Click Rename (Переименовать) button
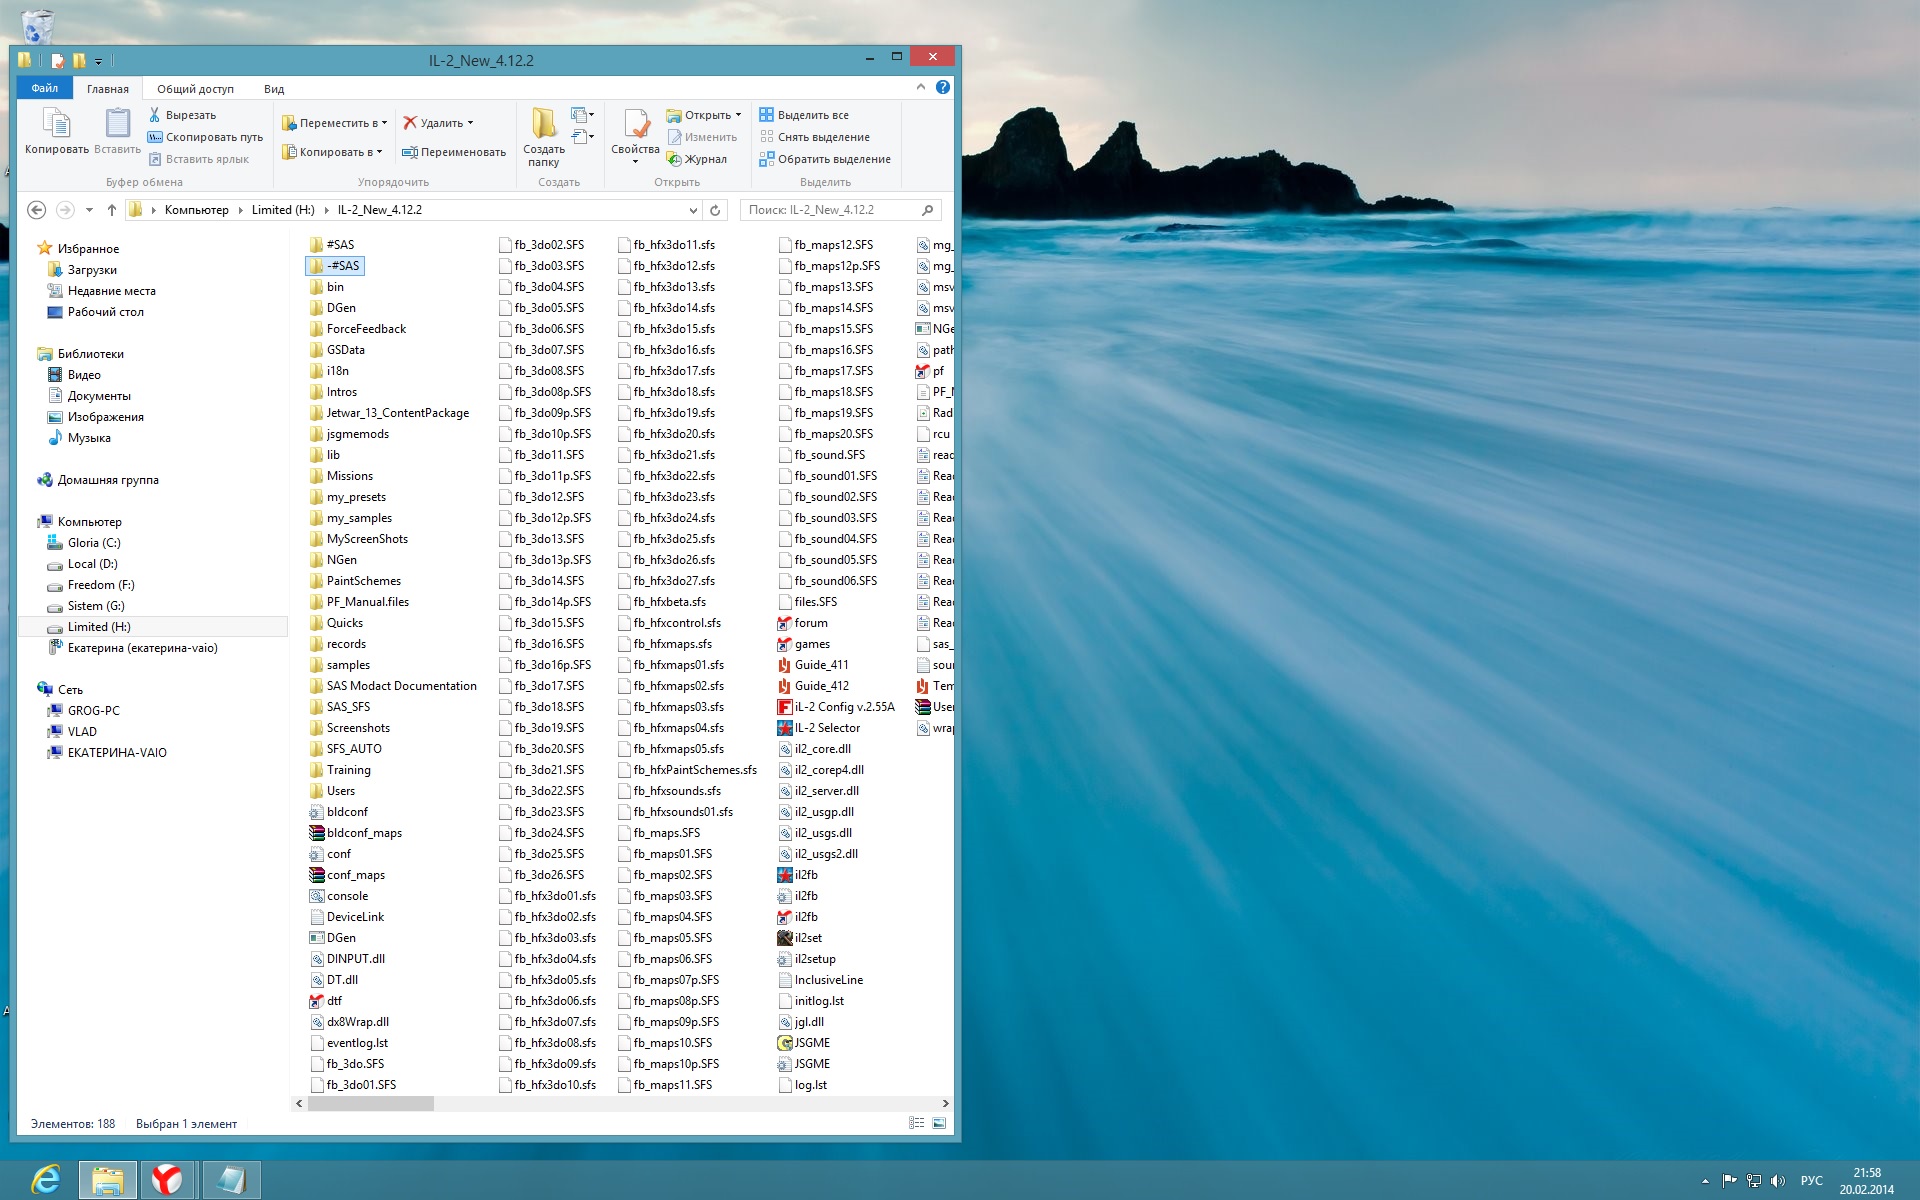1920x1200 pixels. tap(454, 152)
